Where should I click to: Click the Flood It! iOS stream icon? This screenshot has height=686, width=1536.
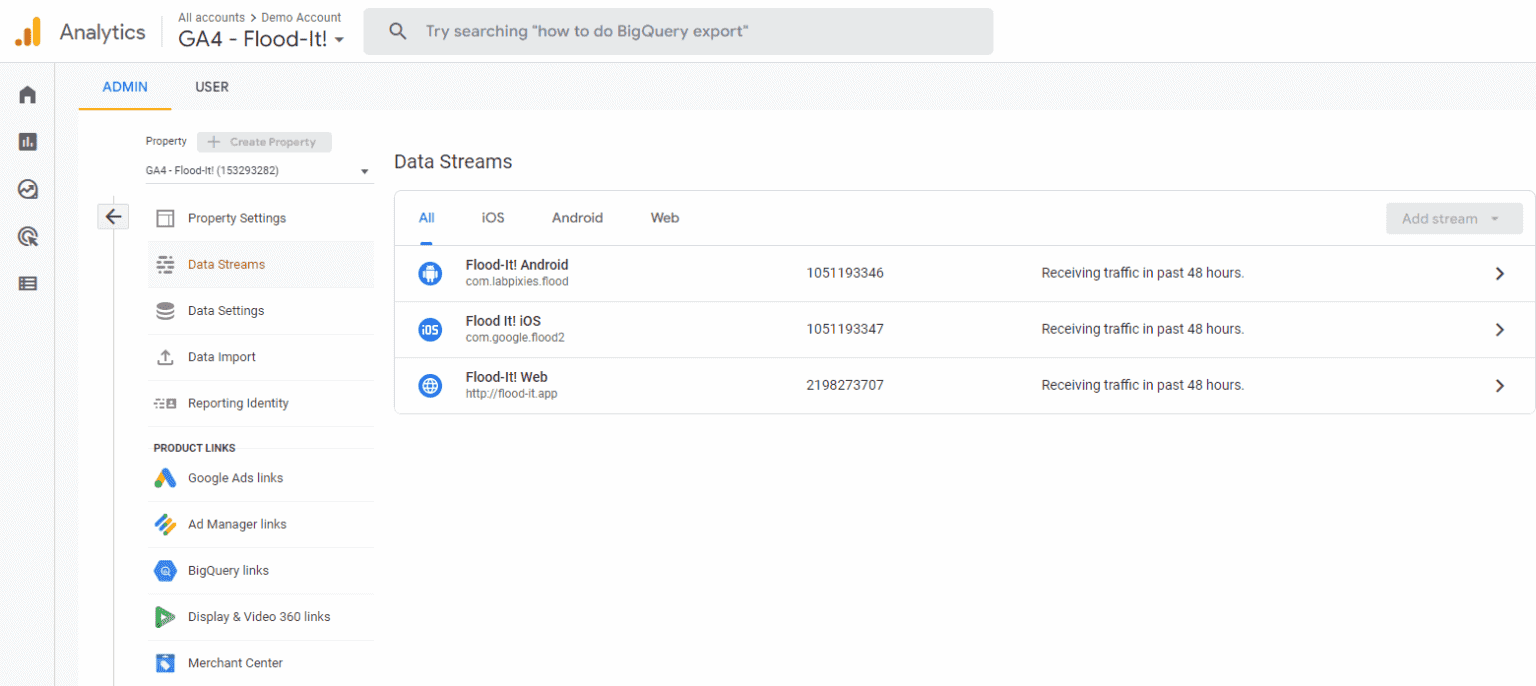430,329
